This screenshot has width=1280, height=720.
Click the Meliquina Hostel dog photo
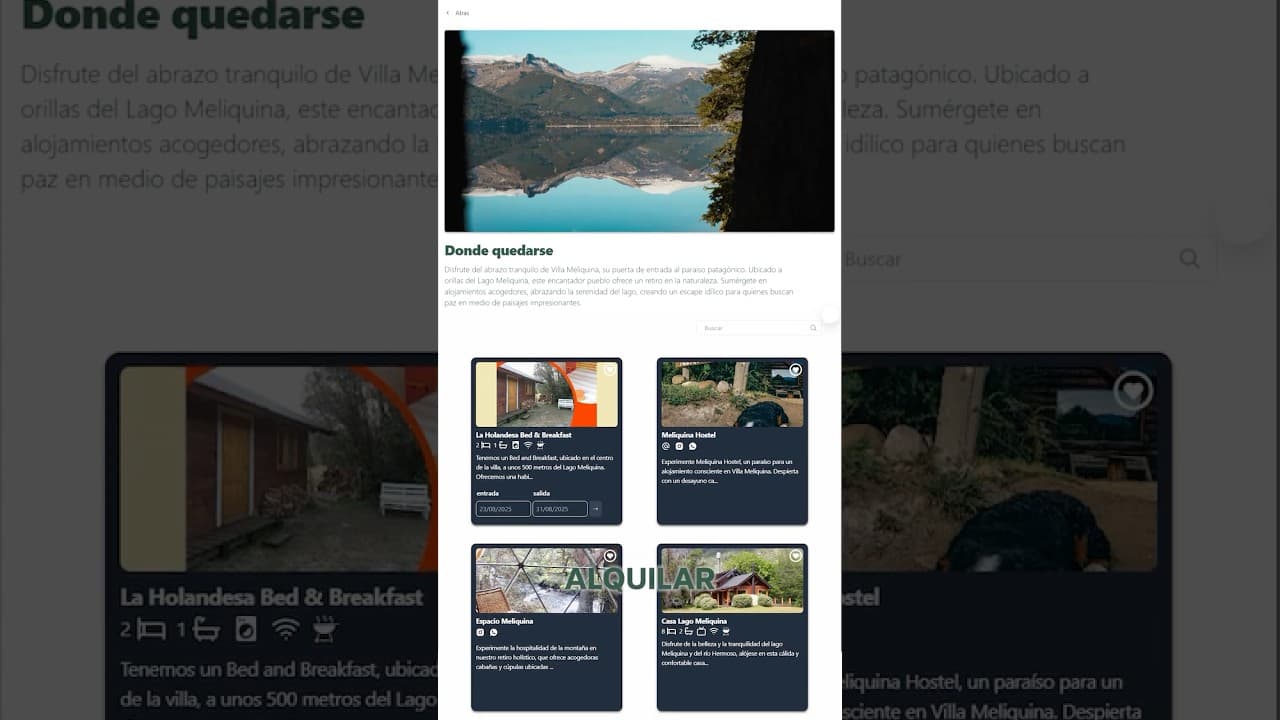coord(732,394)
